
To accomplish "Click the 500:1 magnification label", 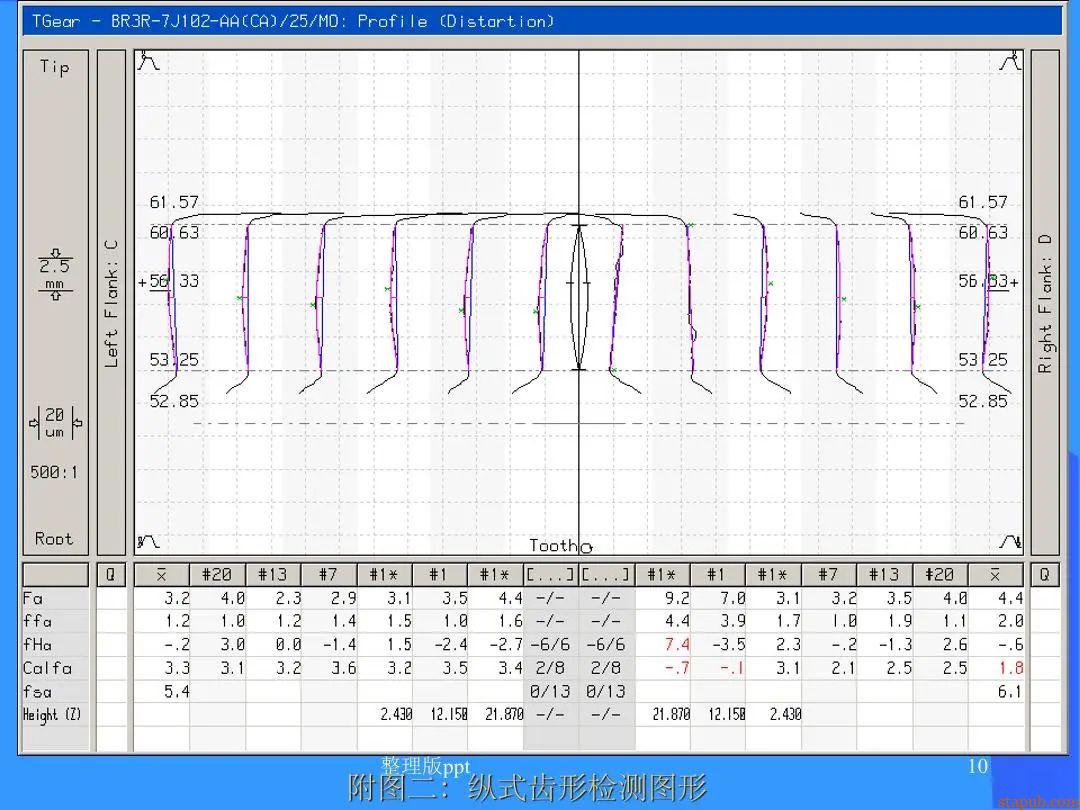I will pyautogui.click(x=54, y=472).
